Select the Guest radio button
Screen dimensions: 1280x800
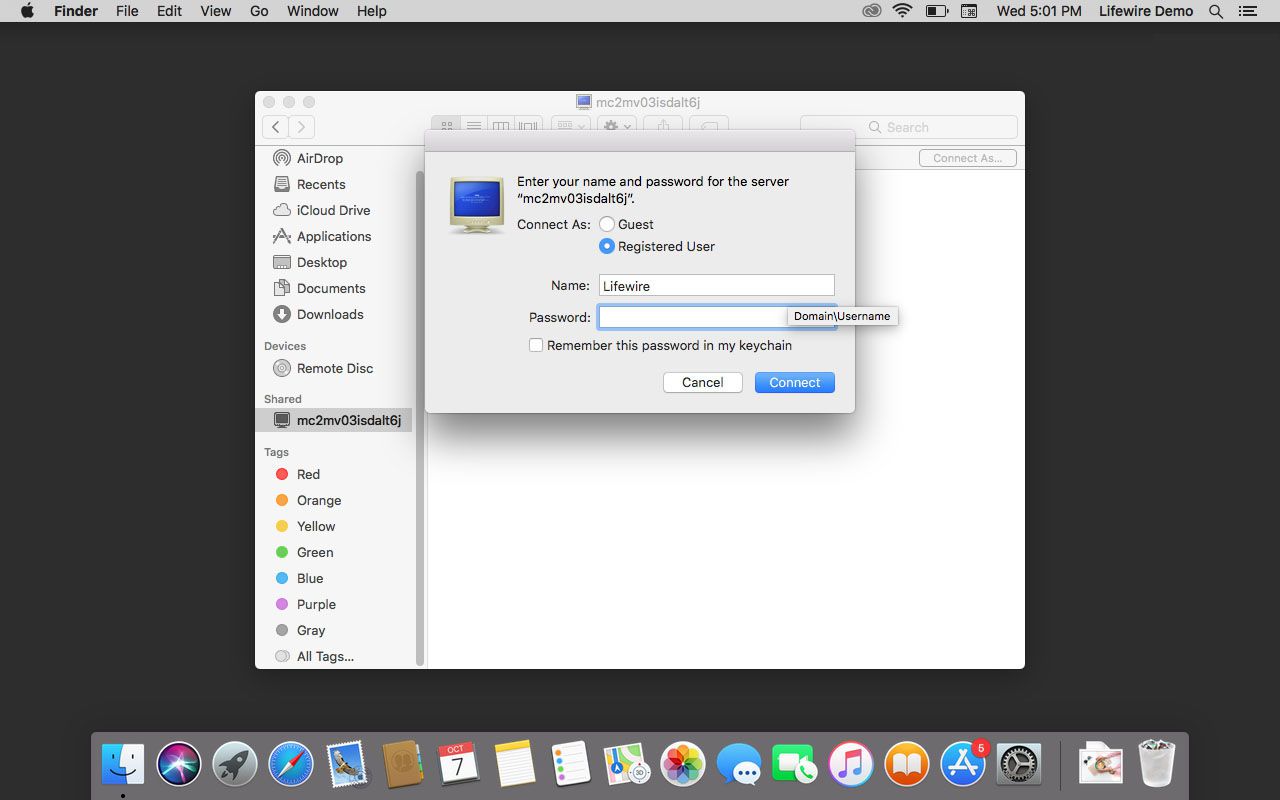(607, 224)
